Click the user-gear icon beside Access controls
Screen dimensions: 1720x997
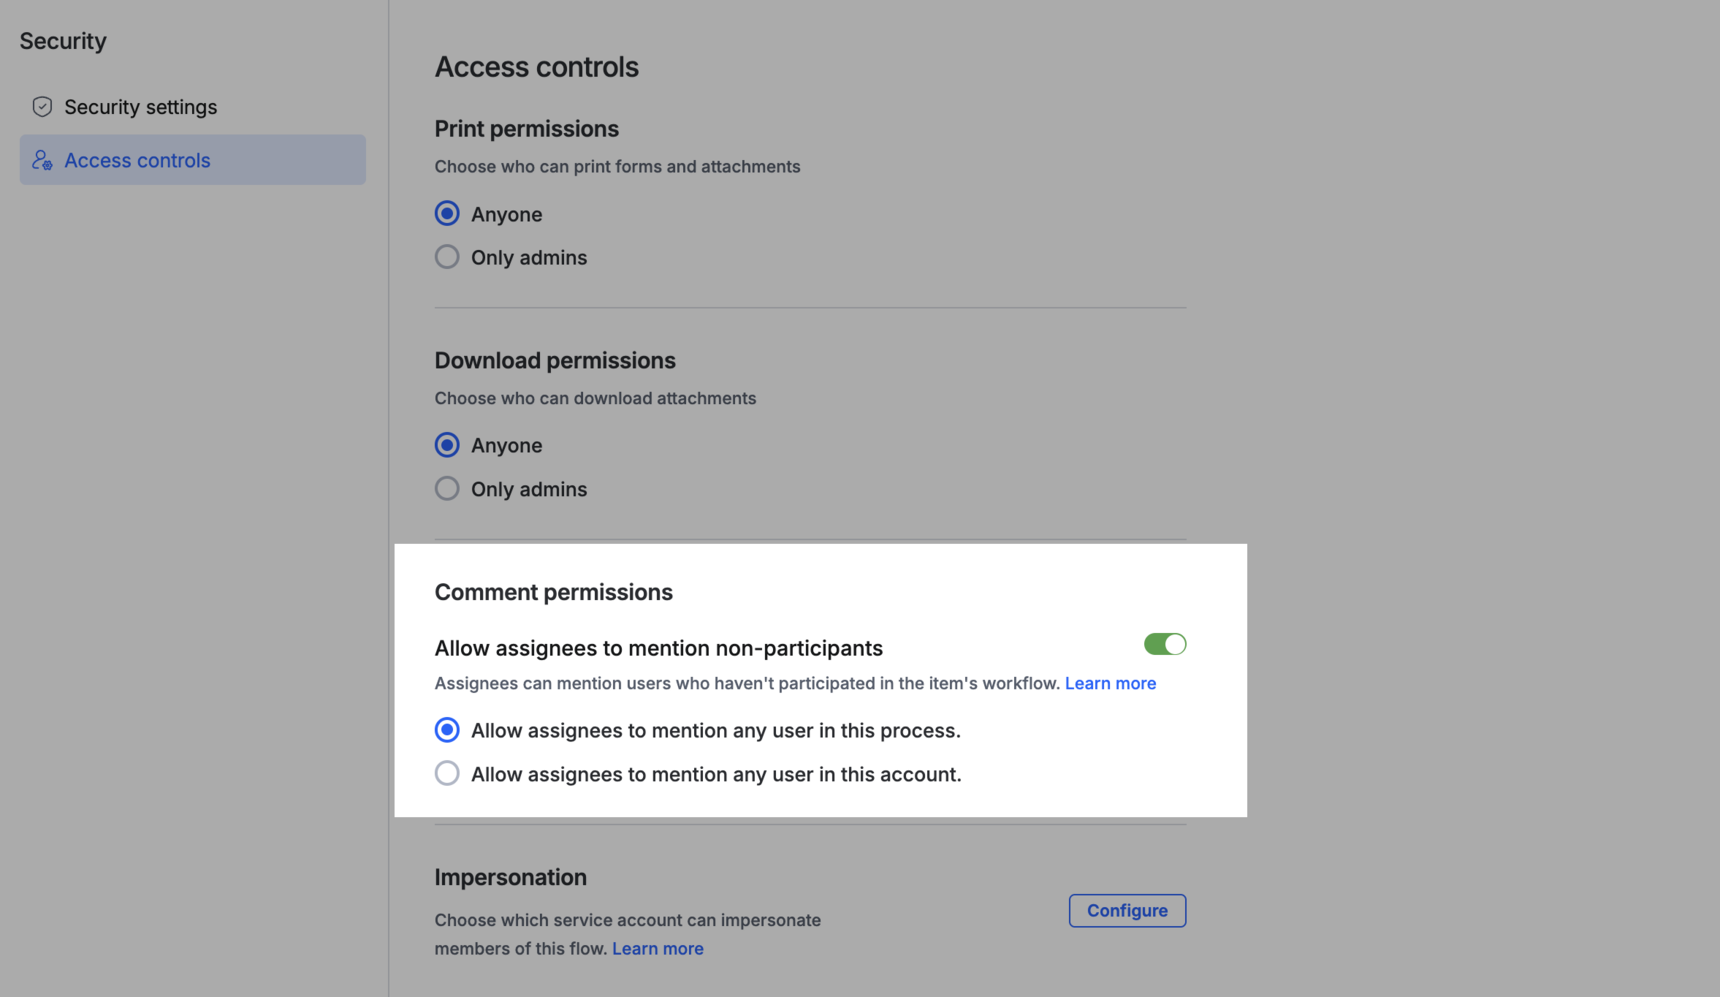42,160
